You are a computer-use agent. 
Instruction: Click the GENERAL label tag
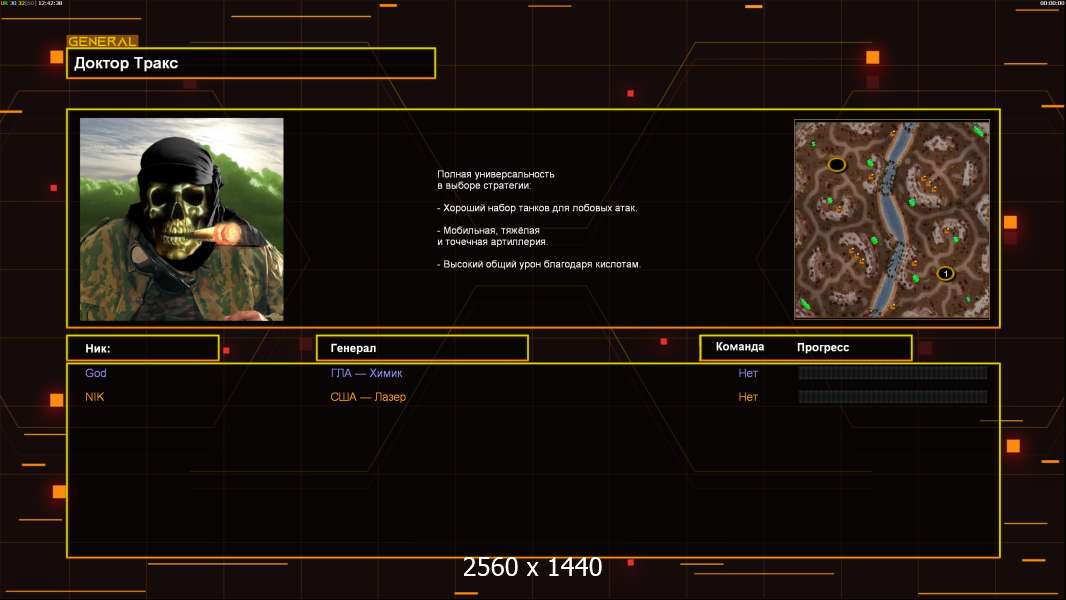click(101, 42)
